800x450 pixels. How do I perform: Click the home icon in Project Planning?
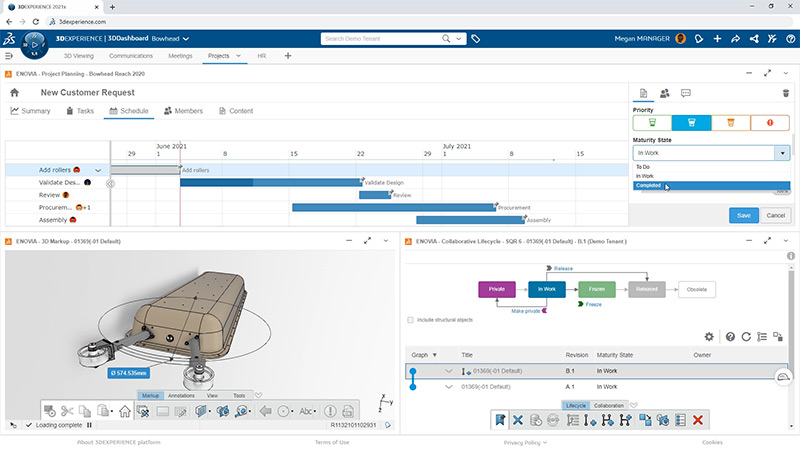15,92
